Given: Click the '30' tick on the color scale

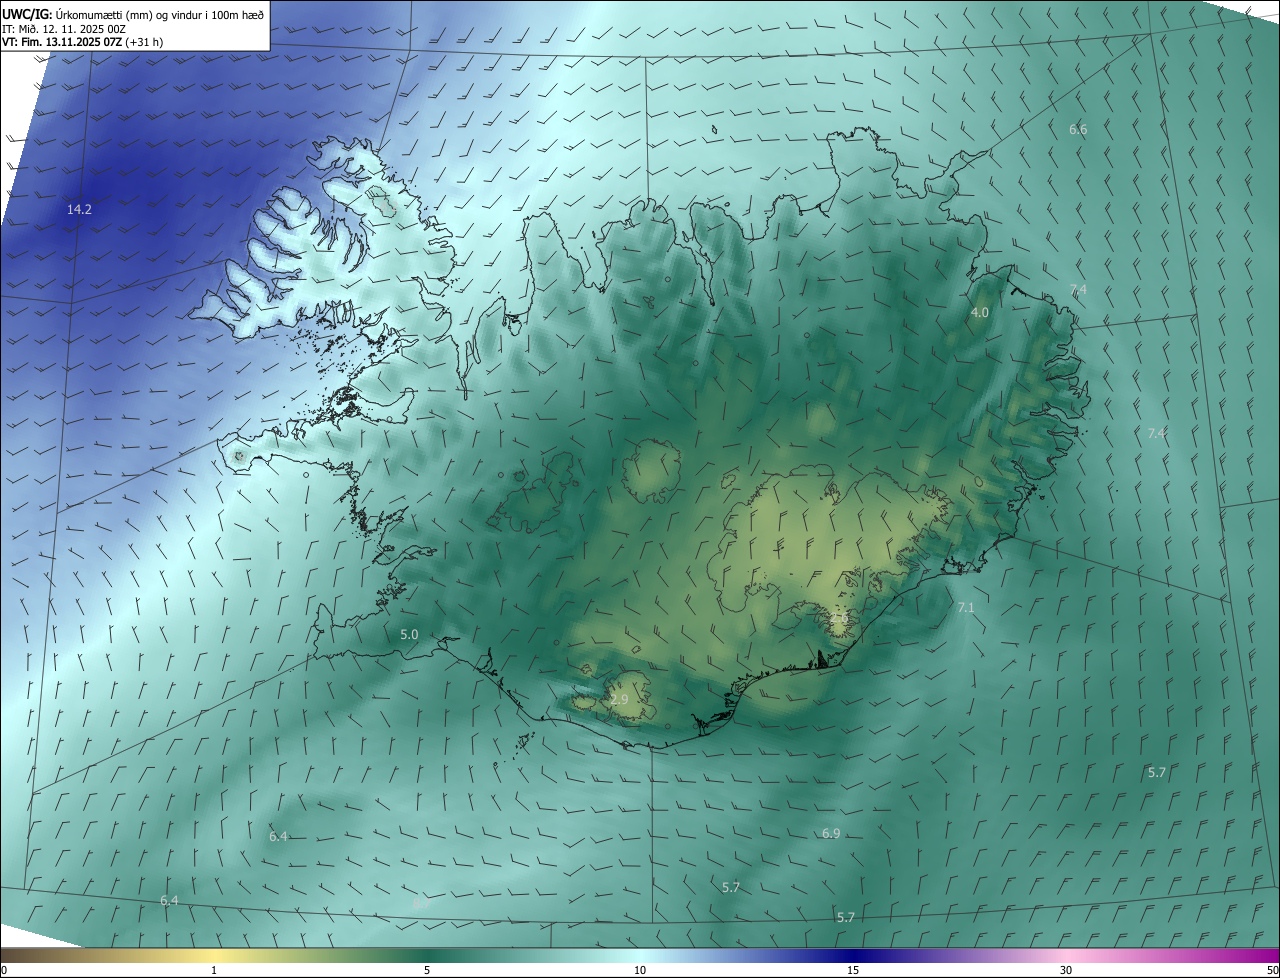Looking at the screenshot, I should click(x=1066, y=970).
